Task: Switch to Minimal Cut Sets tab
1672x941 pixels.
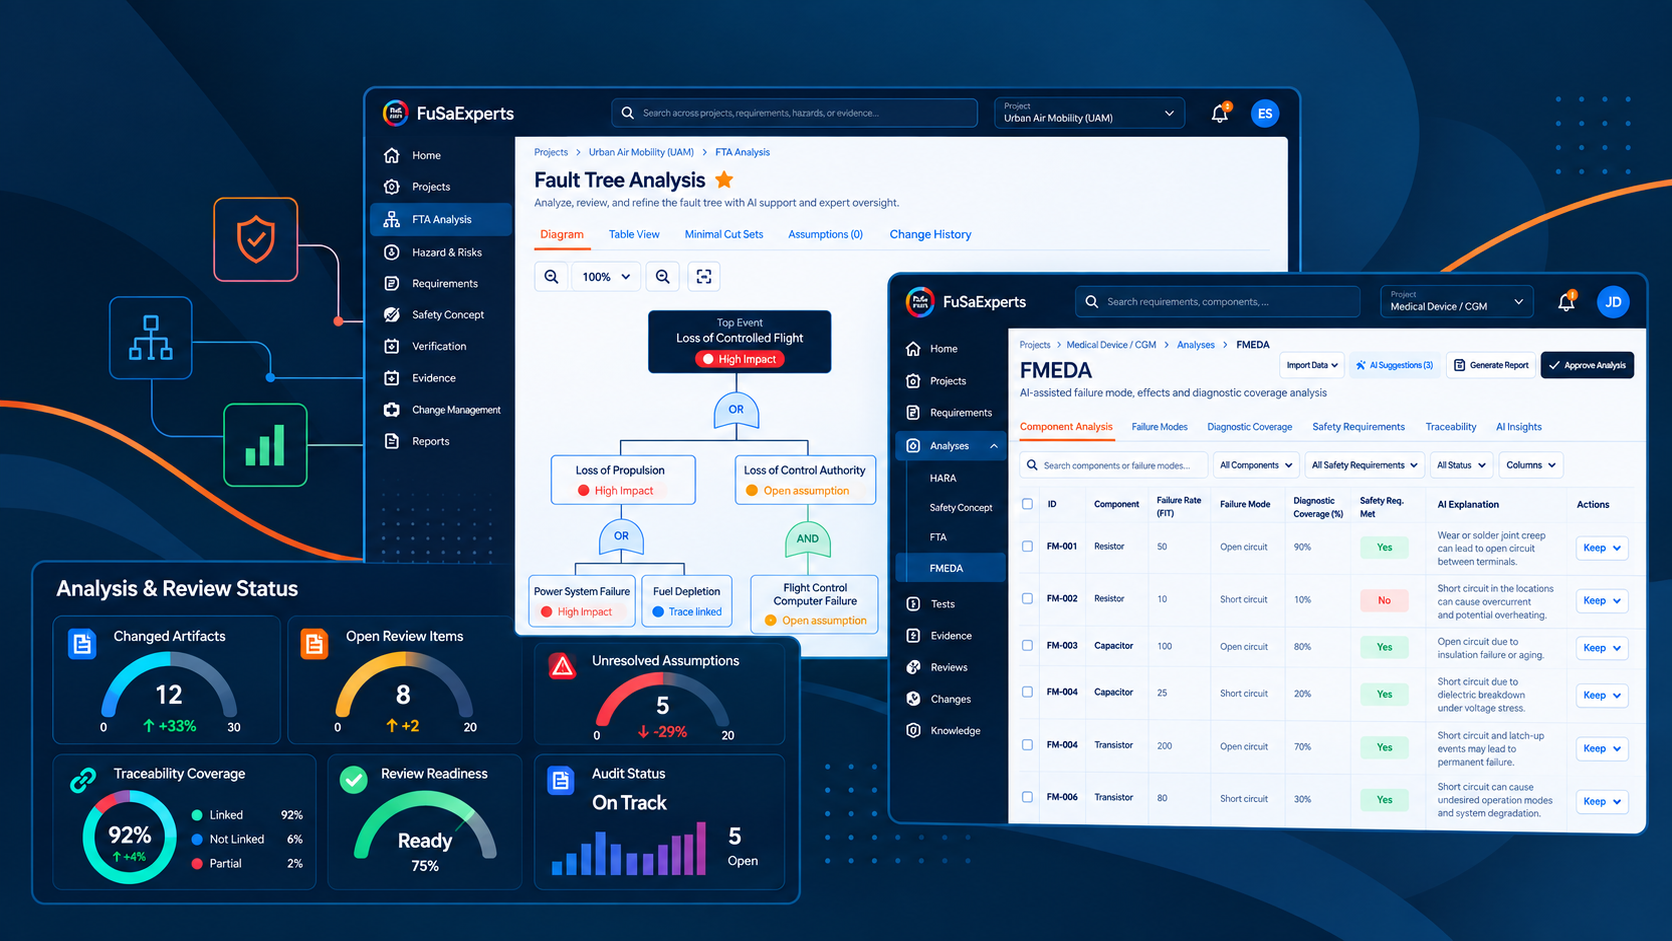Action: coord(724,234)
